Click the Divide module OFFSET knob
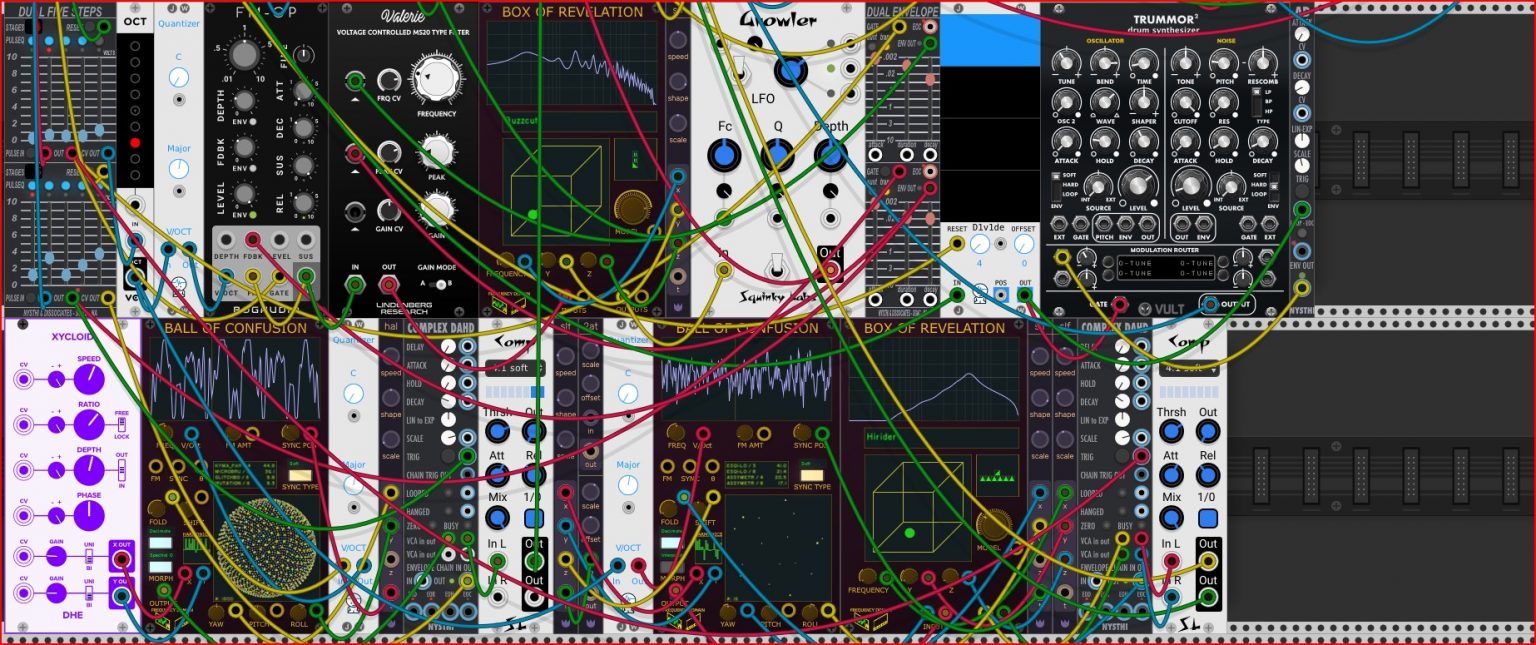1536x645 pixels. (1023, 245)
